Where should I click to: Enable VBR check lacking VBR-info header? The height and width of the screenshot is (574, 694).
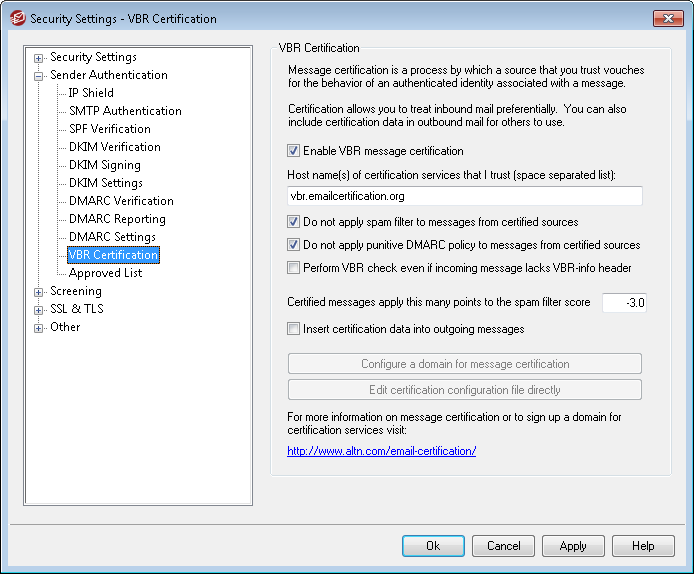(293, 268)
